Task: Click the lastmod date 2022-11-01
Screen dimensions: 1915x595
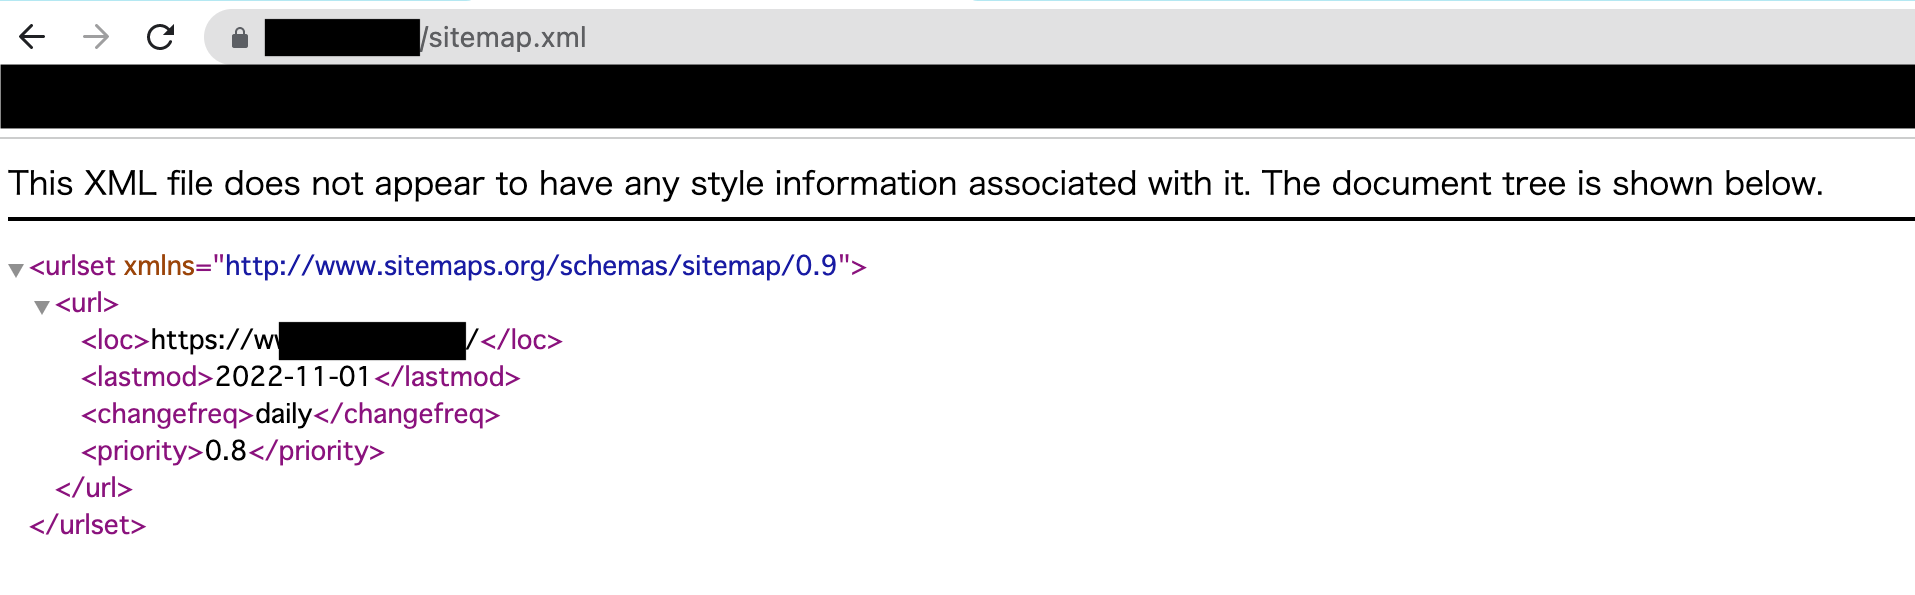Action: point(293,377)
